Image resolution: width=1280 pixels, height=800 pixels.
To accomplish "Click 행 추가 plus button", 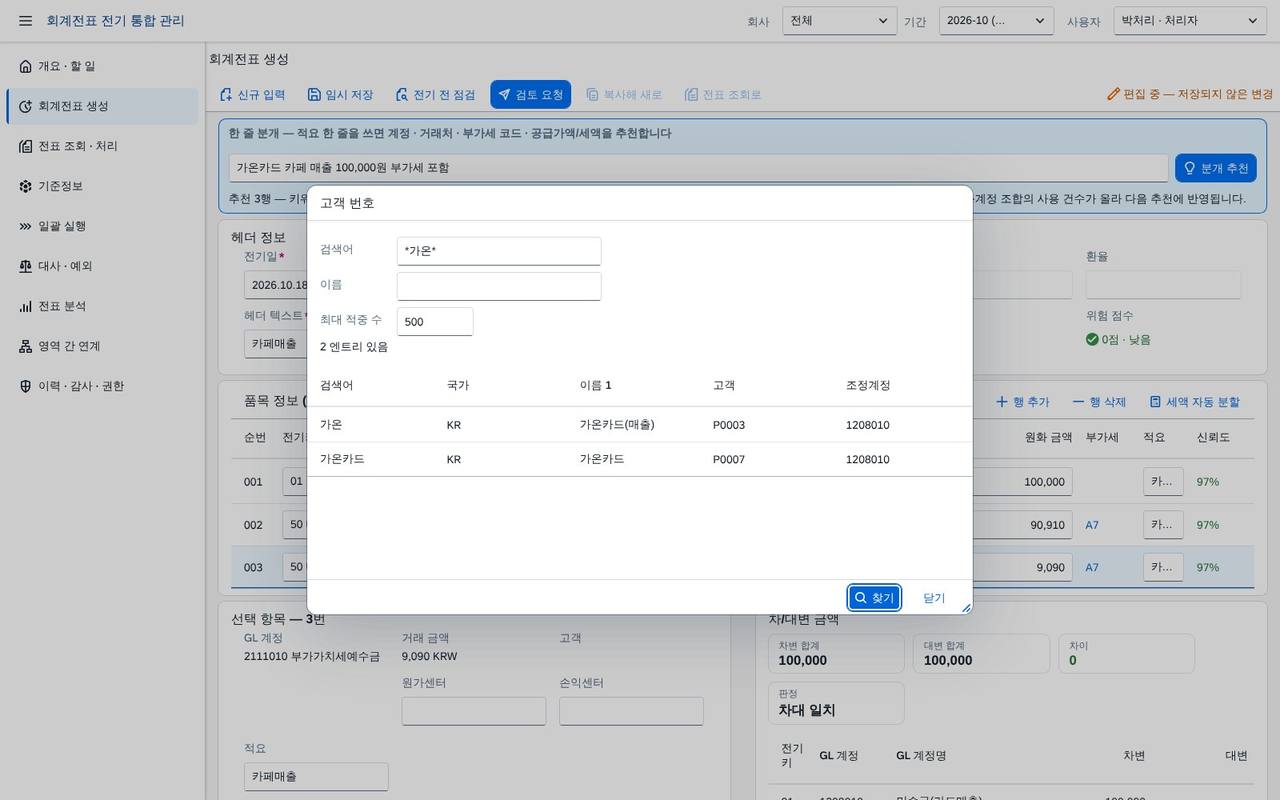I will point(1022,402).
